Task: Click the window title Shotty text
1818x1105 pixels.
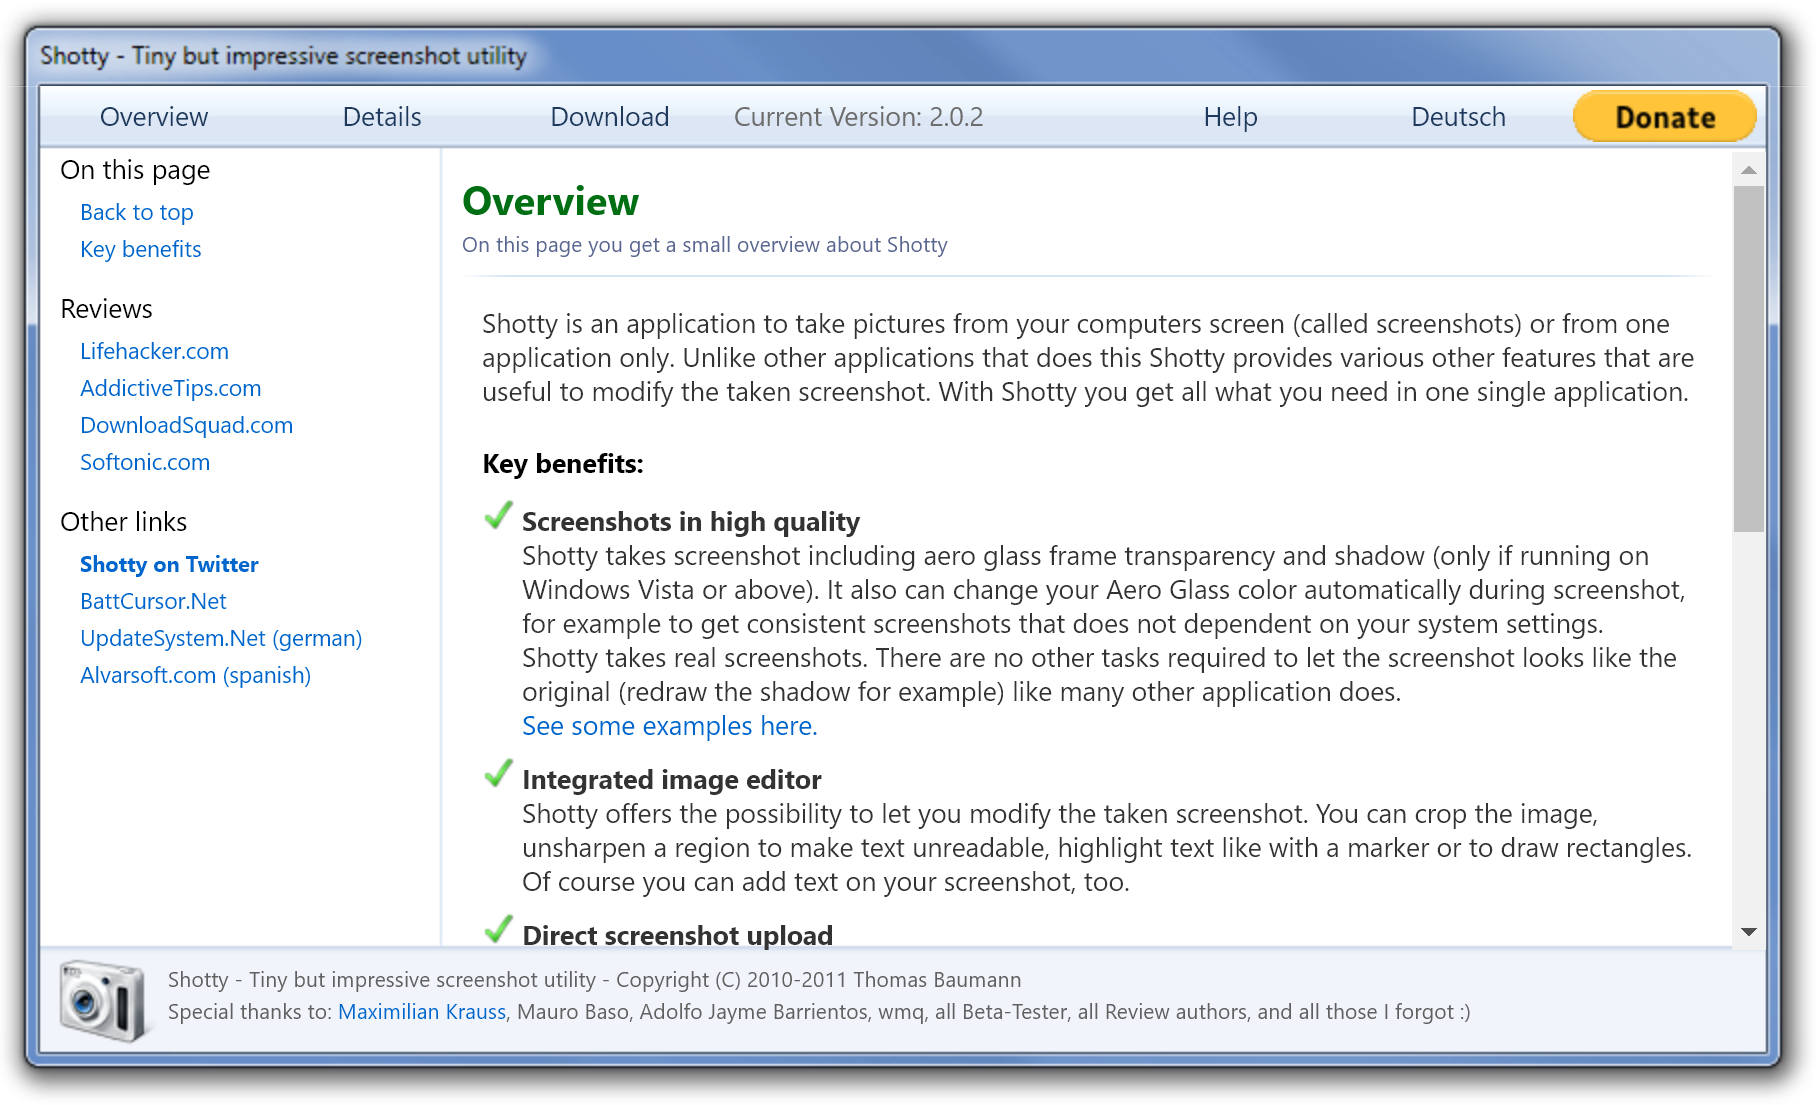Action: click(283, 56)
